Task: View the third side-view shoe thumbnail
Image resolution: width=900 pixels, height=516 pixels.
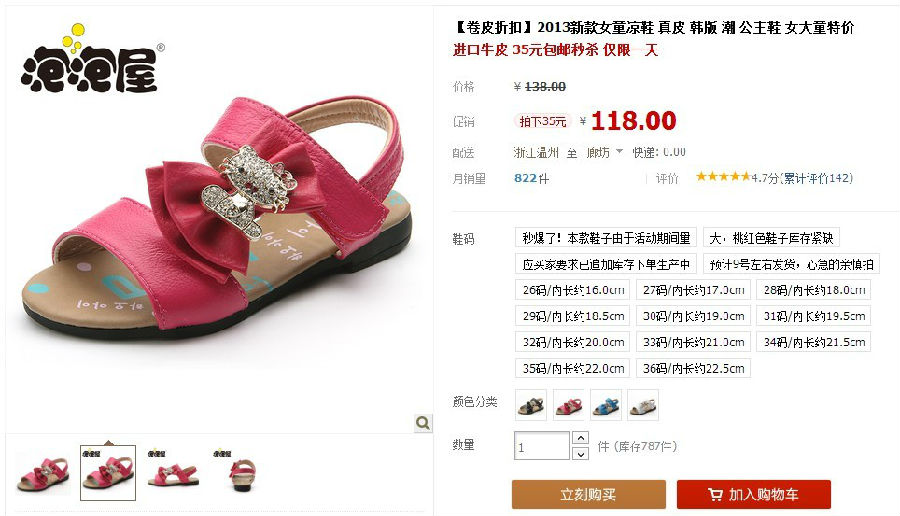Action: click(173, 472)
